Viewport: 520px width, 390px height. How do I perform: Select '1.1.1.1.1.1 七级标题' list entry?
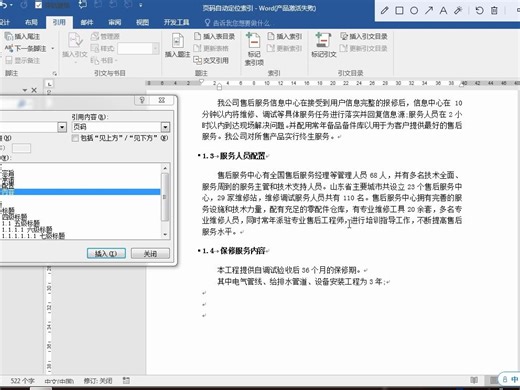(33, 236)
